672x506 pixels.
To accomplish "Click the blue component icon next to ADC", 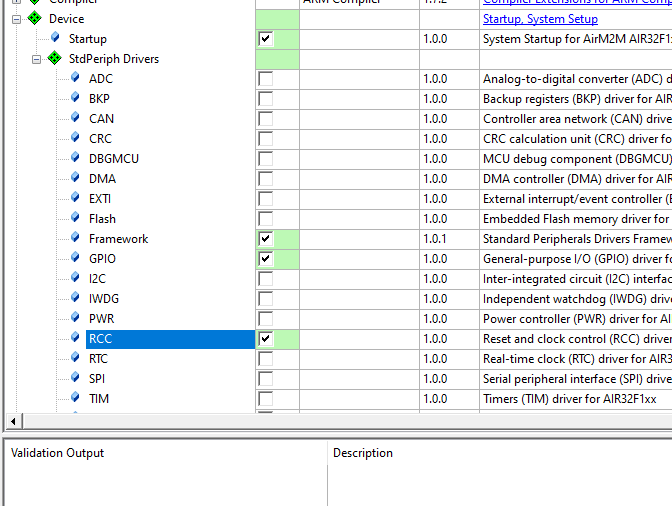I will coord(75,79).
